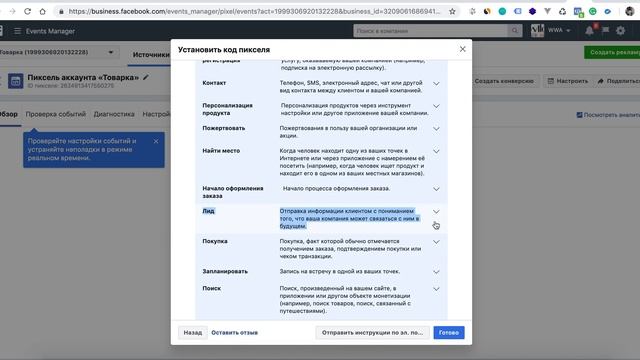Click the Поиск event name
The width and height of the screenshot is (640, 360).
click(x=211, y=288)
